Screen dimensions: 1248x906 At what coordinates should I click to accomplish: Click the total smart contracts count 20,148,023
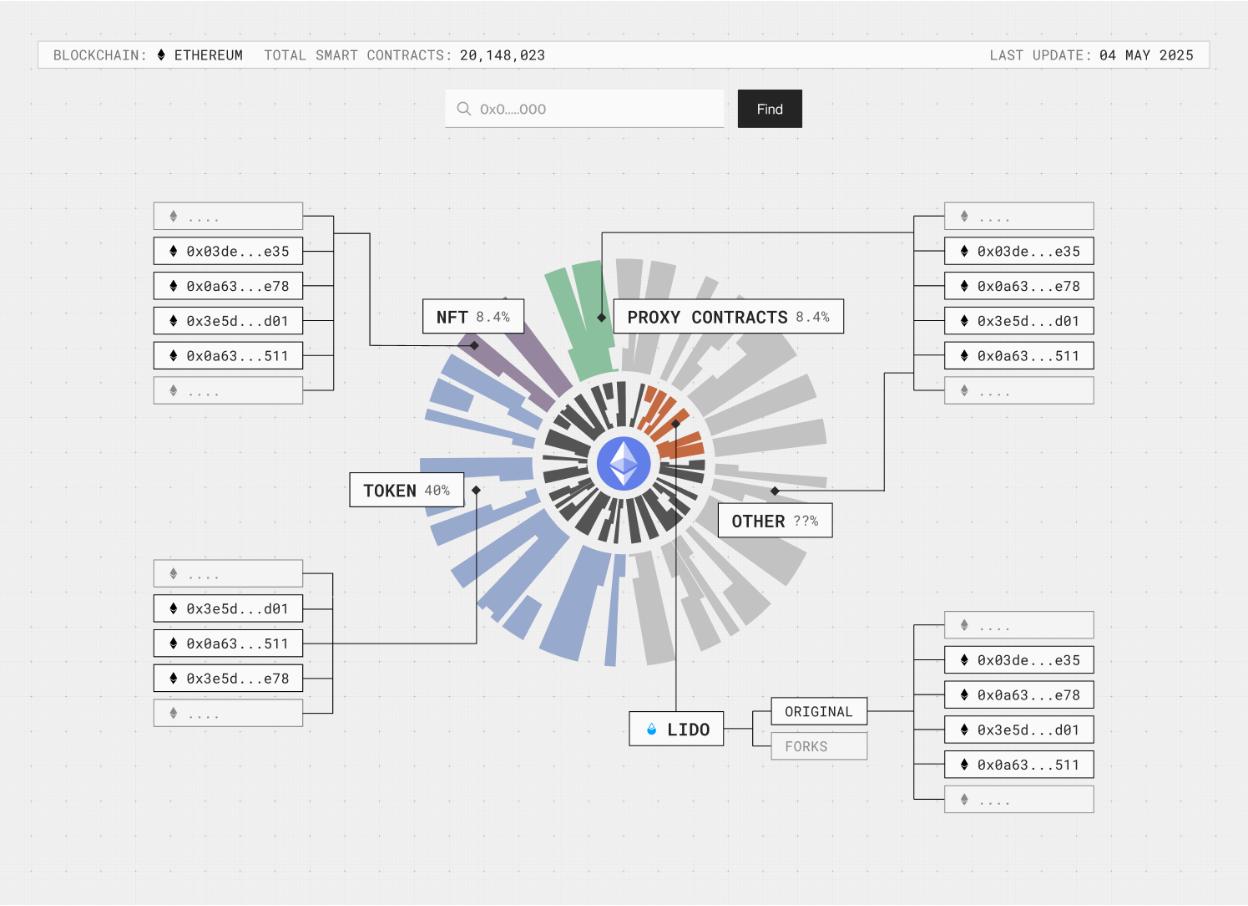click(x=503, y=55)
